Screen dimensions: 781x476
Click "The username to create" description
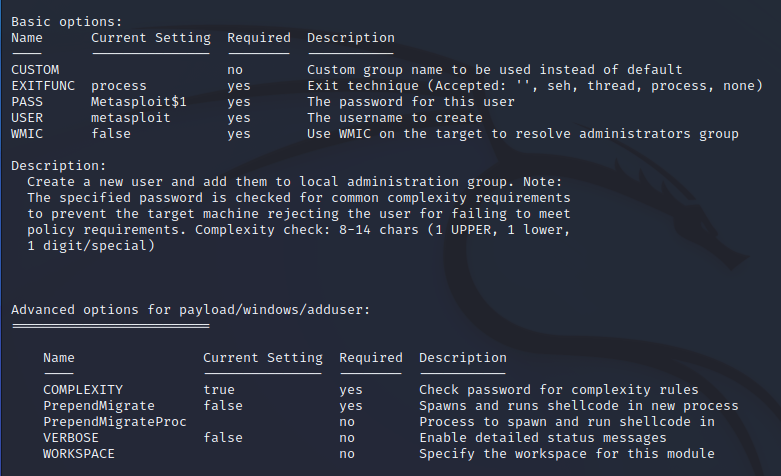pos(395,118)
